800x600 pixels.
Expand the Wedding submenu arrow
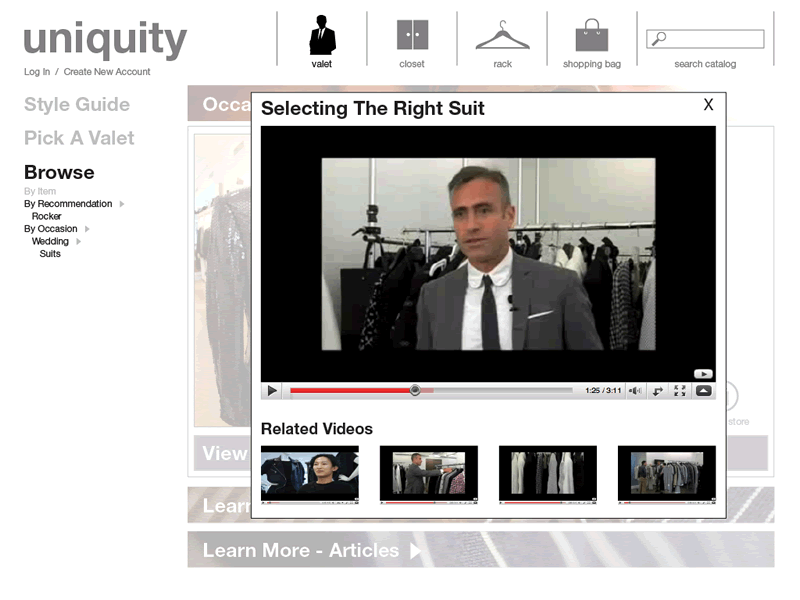[79, 241]
